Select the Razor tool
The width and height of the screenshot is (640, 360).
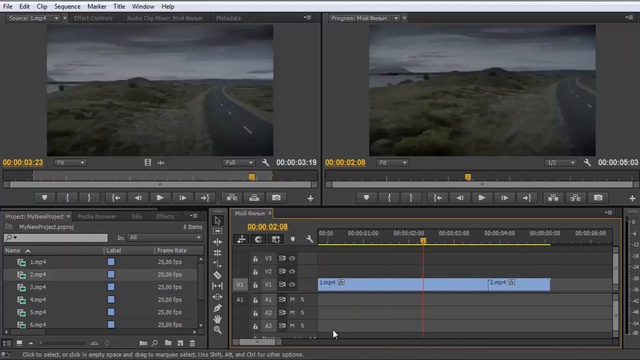[x=217, y=275]
